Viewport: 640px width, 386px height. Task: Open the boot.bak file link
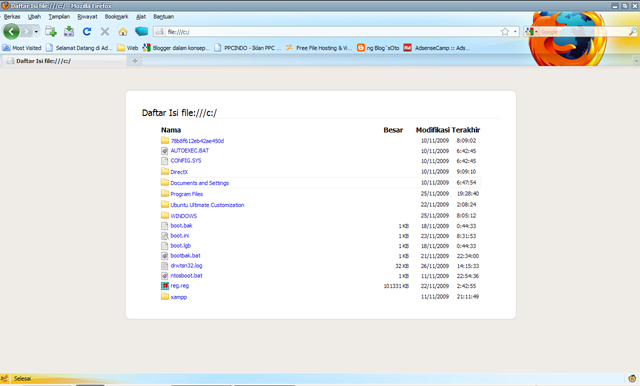point(181,226)
